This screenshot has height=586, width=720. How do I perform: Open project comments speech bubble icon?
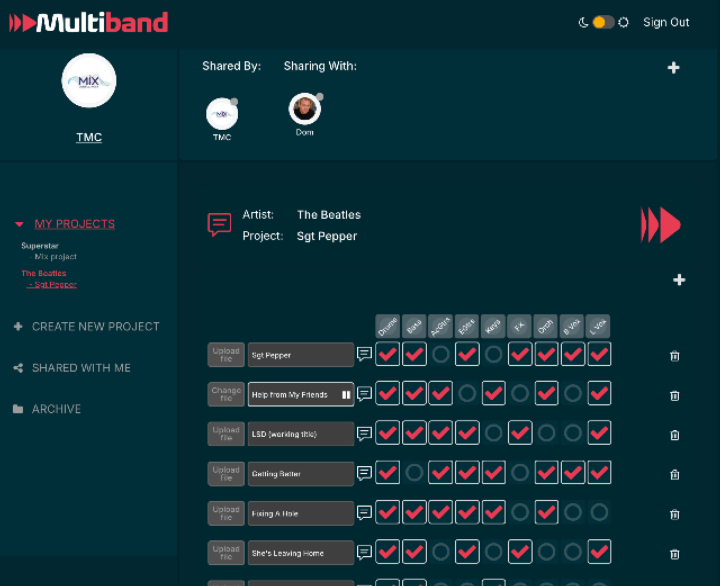[x=219, y=225]
